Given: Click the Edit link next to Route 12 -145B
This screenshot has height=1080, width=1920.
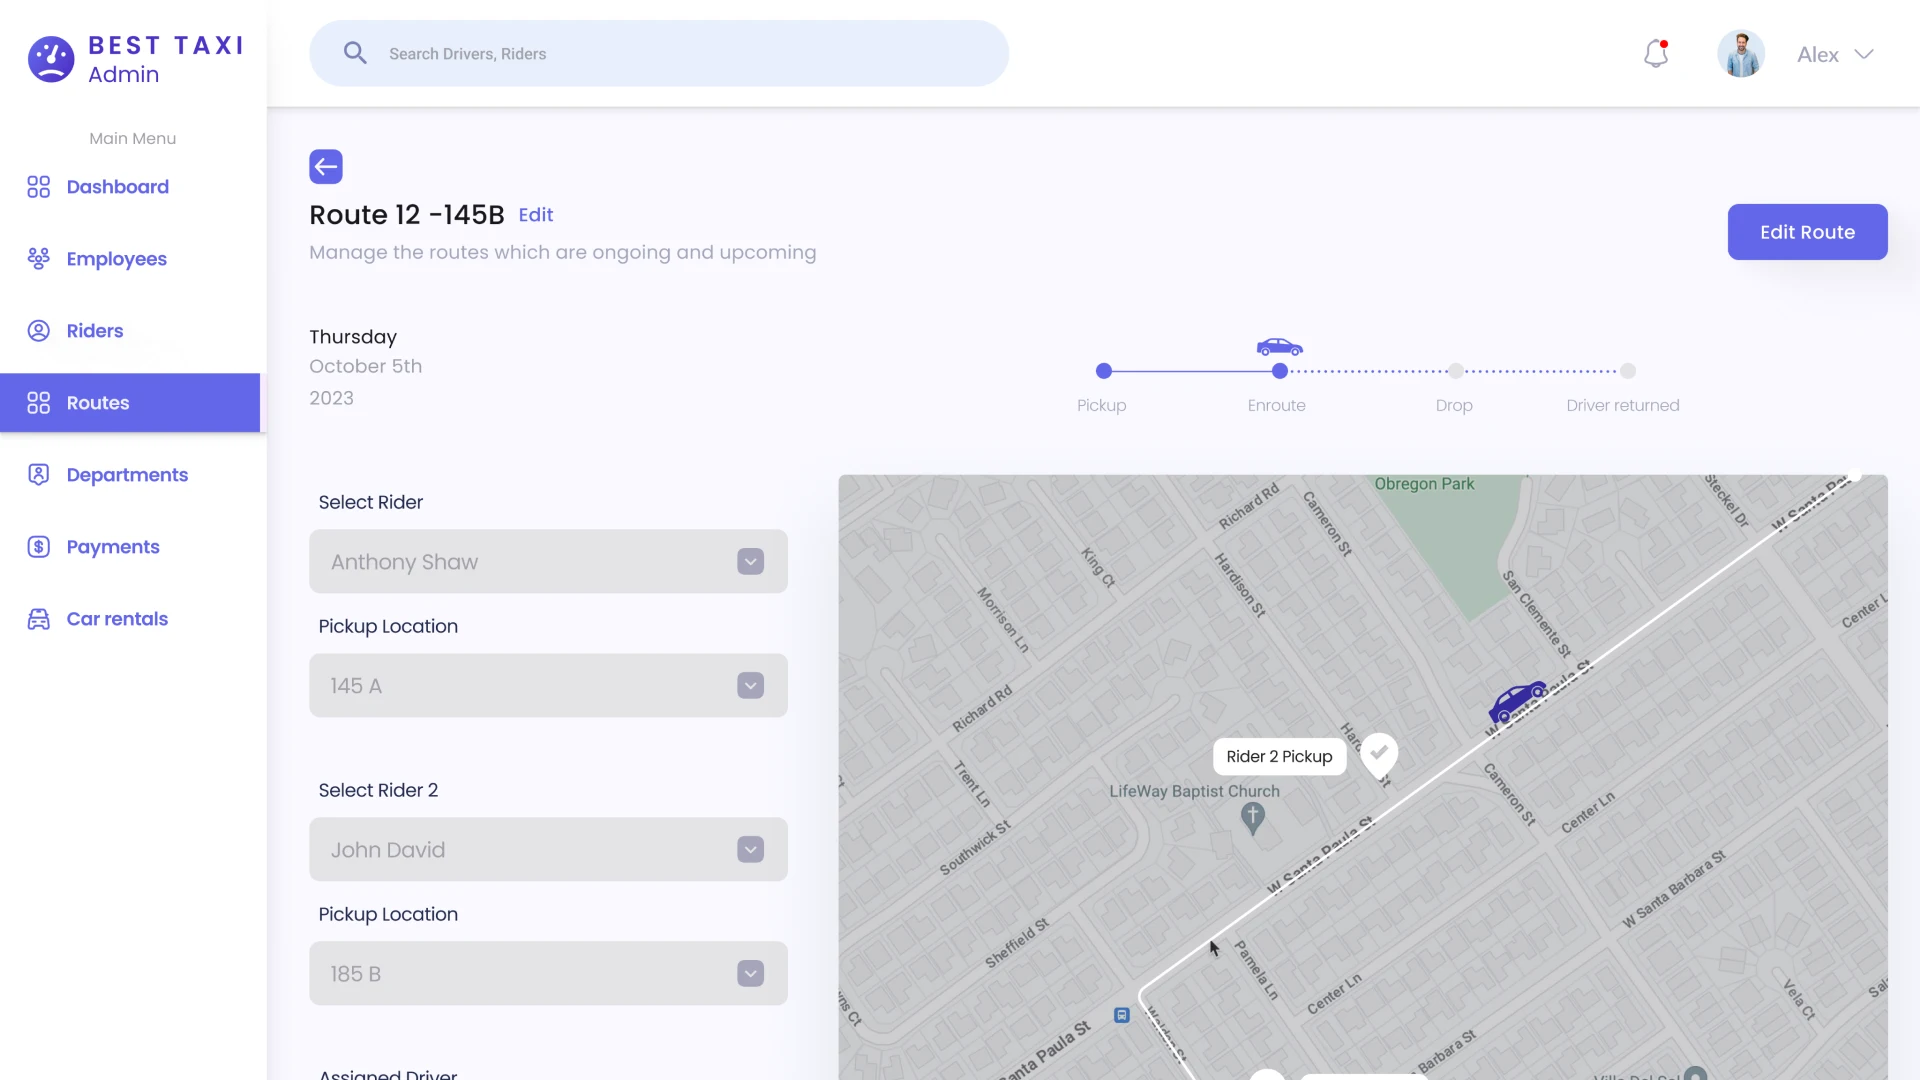Looking at the screenshot, I should (536, 214).
